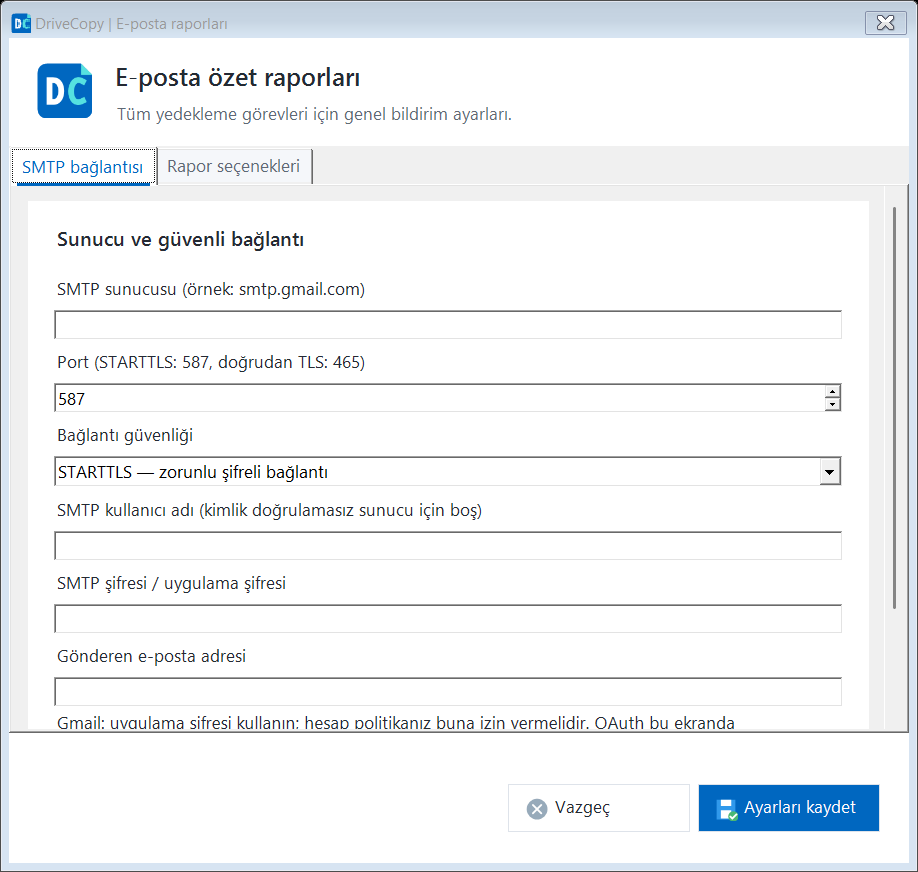Click the "SMTP kullanıcı adı" label text
918x872 pixels.
click(x=269, y=510)
